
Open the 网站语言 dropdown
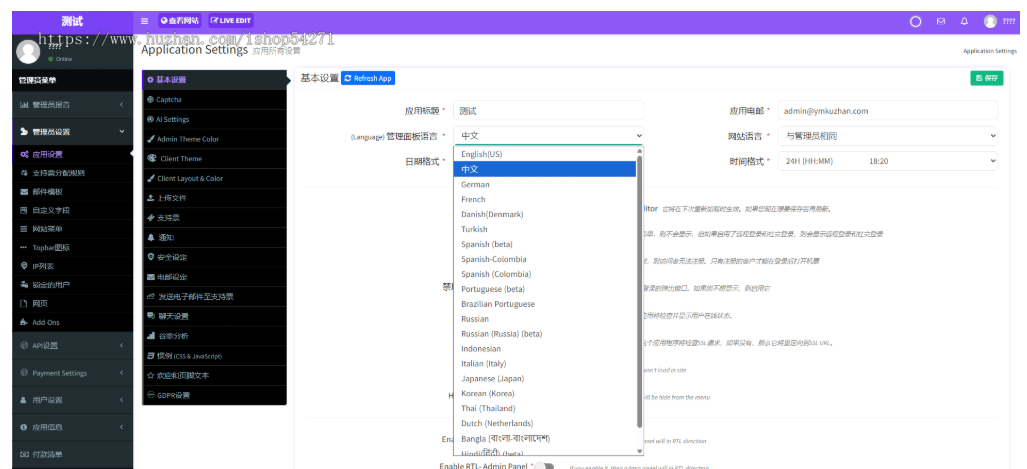pos(887,136)
